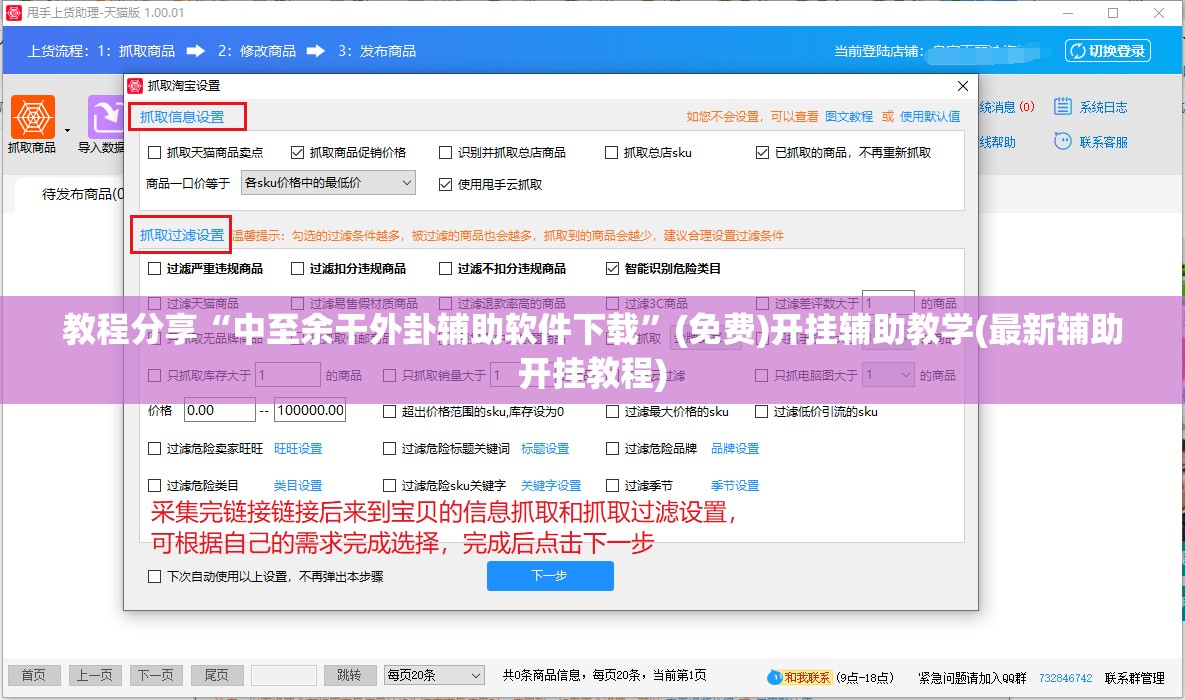Check 过滤季节 option
This screenshot has width=1185, height=700.
612,485
